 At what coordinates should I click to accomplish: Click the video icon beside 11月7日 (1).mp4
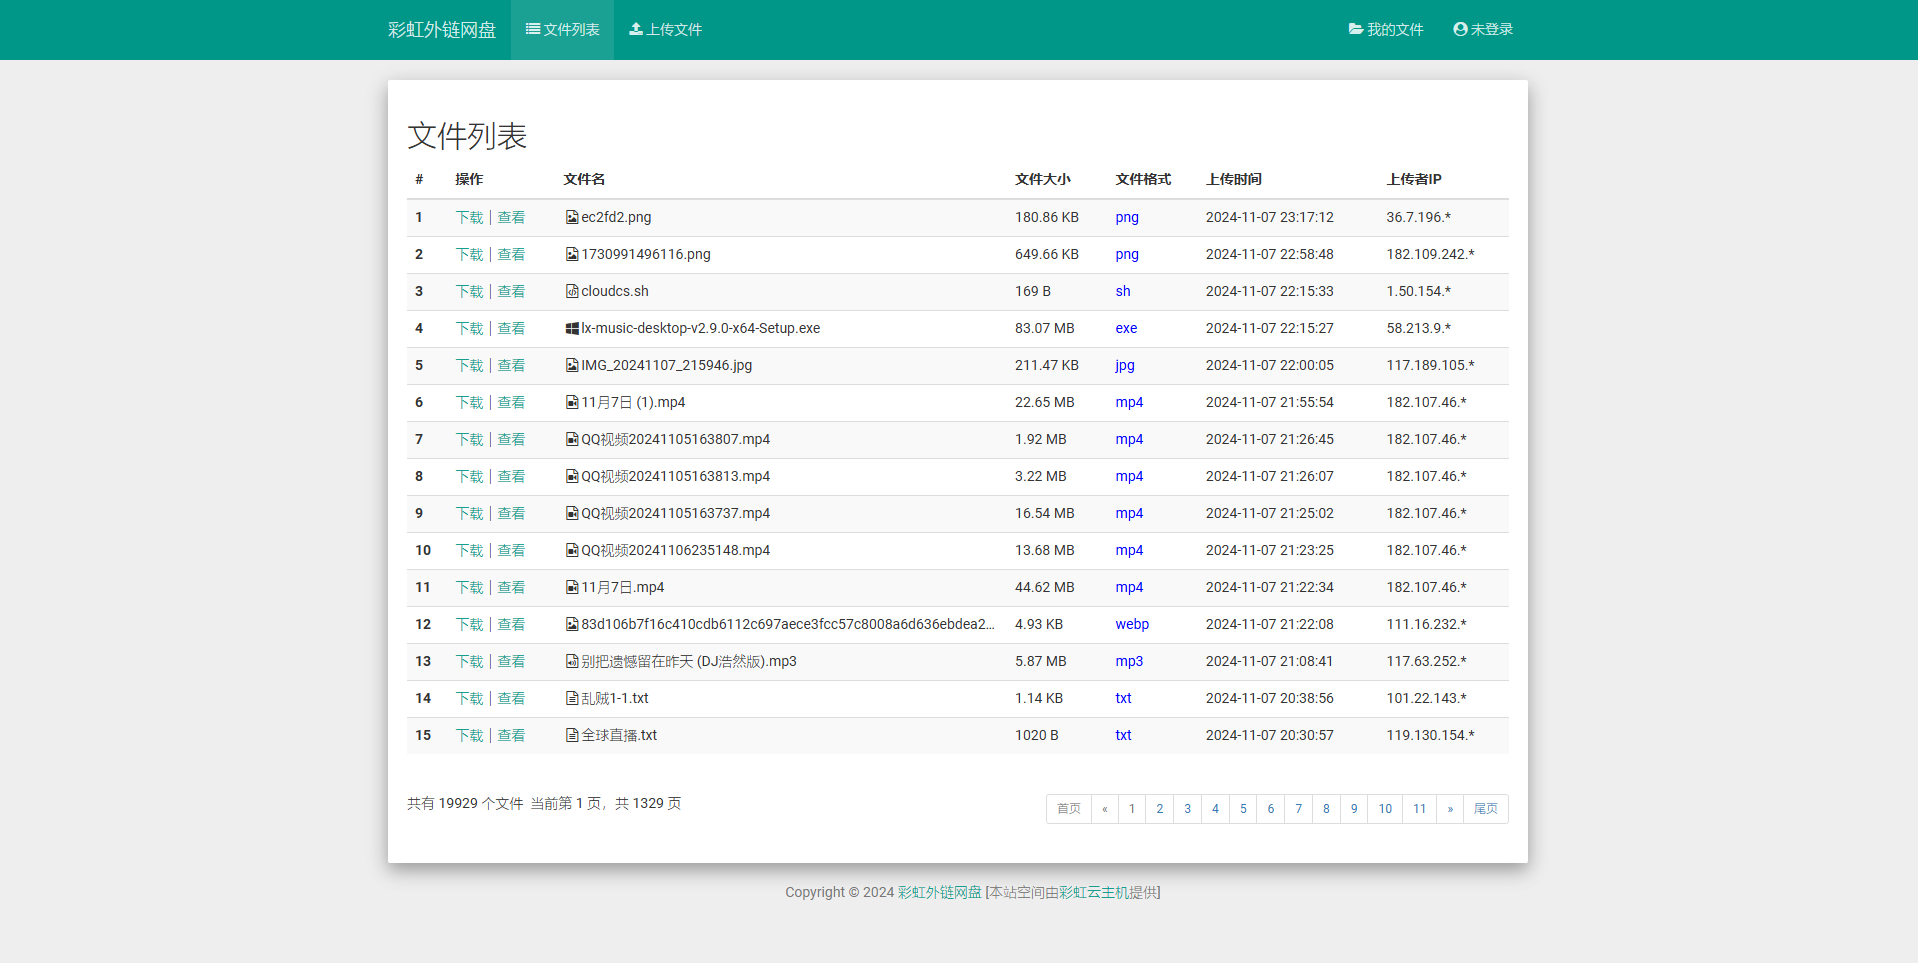572,402
